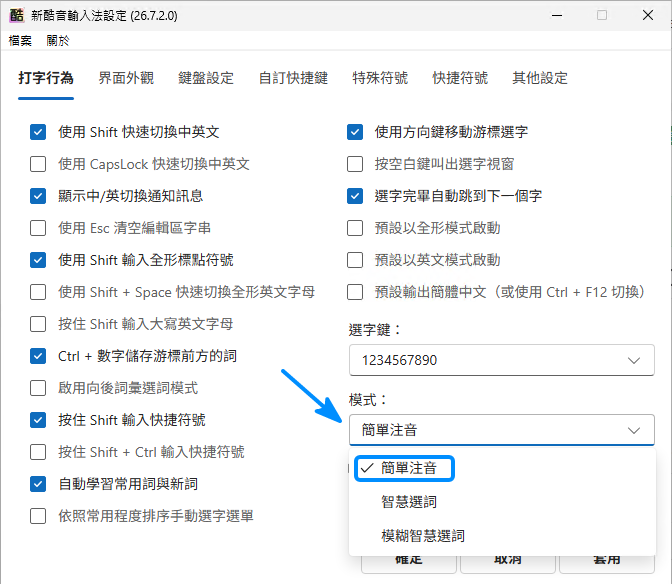
Task: Switch to the 其他設定 tab
Action: click(x=540, y=78)
